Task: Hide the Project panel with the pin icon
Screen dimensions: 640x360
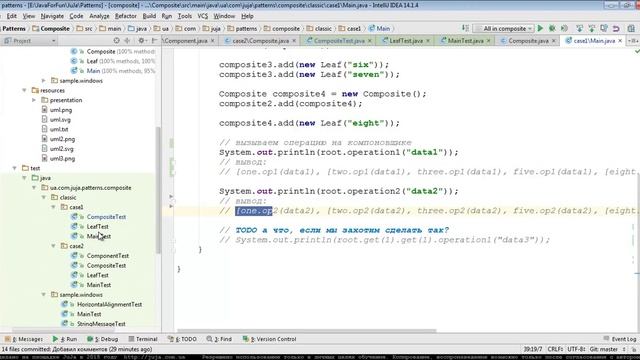Action: [x=154, y=40]
